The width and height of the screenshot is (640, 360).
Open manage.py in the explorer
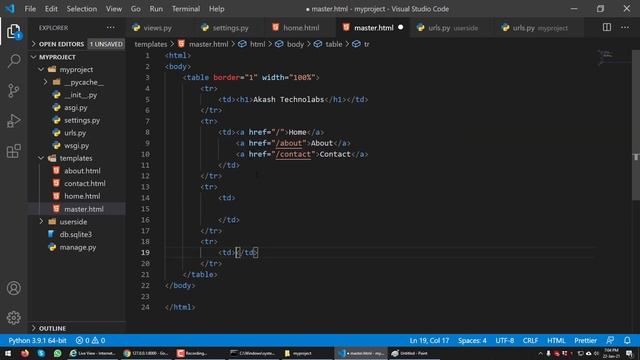pos(77,247)
